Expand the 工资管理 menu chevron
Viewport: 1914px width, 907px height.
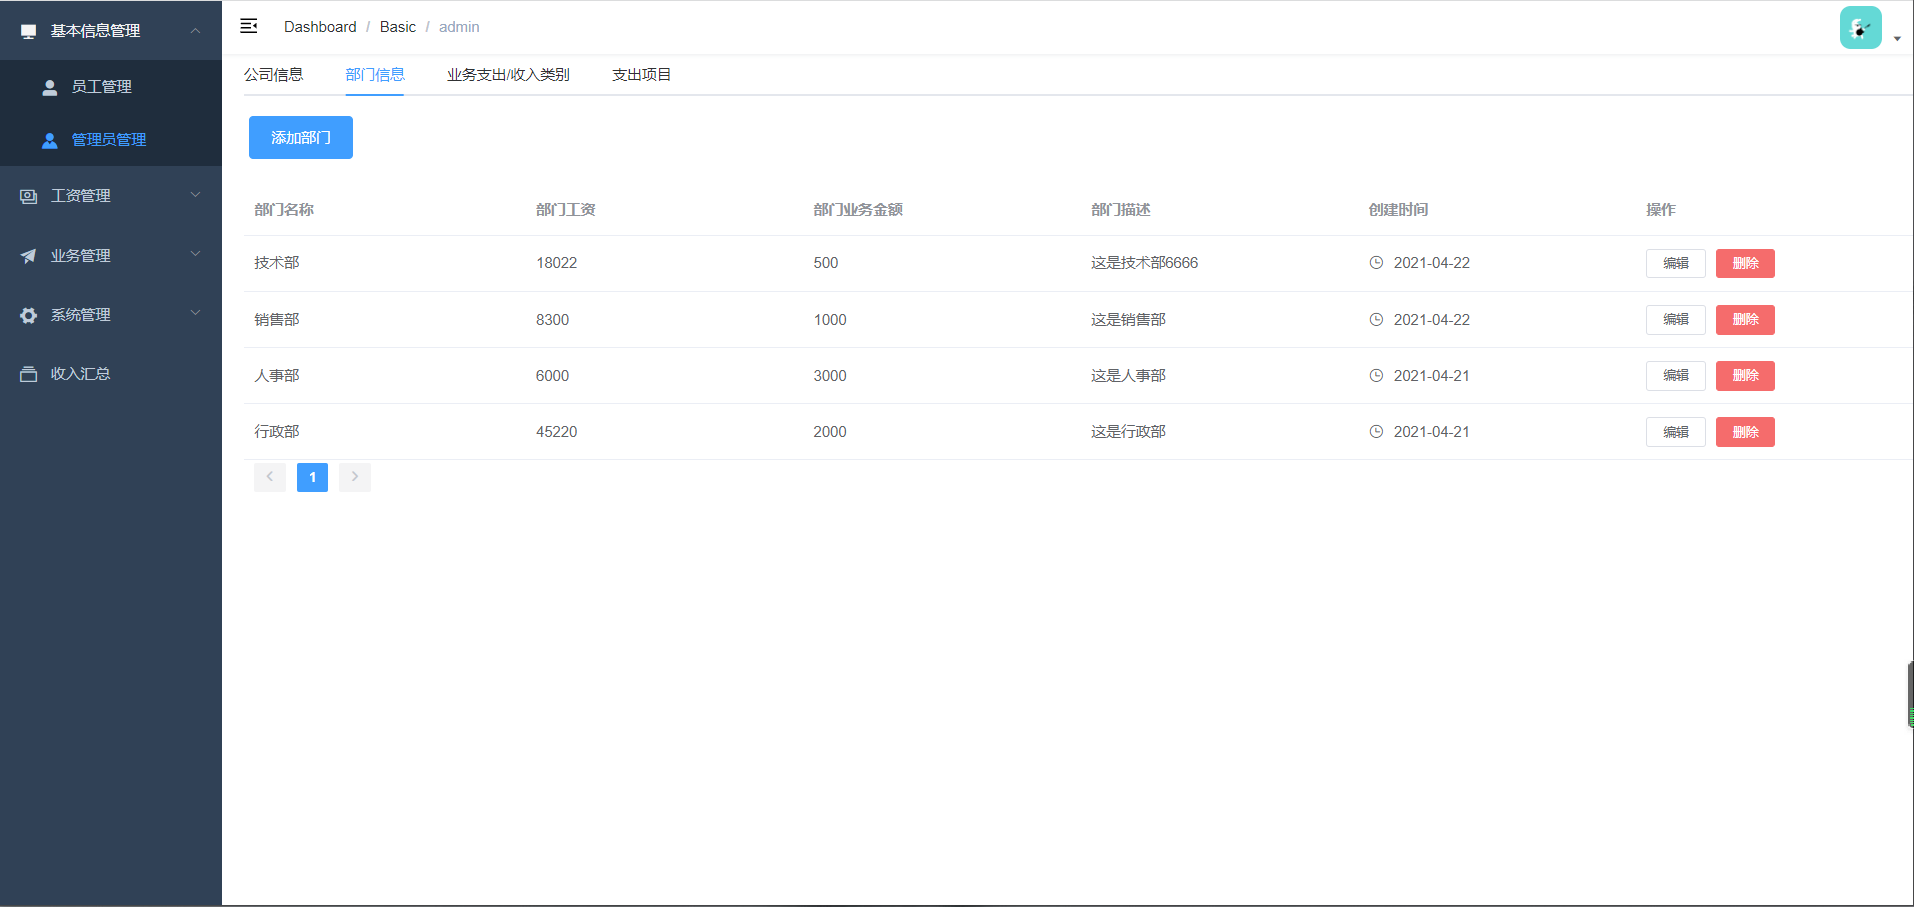195,195
